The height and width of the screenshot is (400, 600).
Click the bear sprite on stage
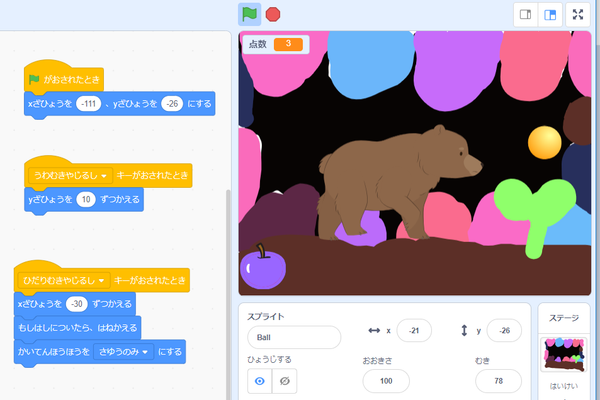pyautogui.click(x=399, y=184)
